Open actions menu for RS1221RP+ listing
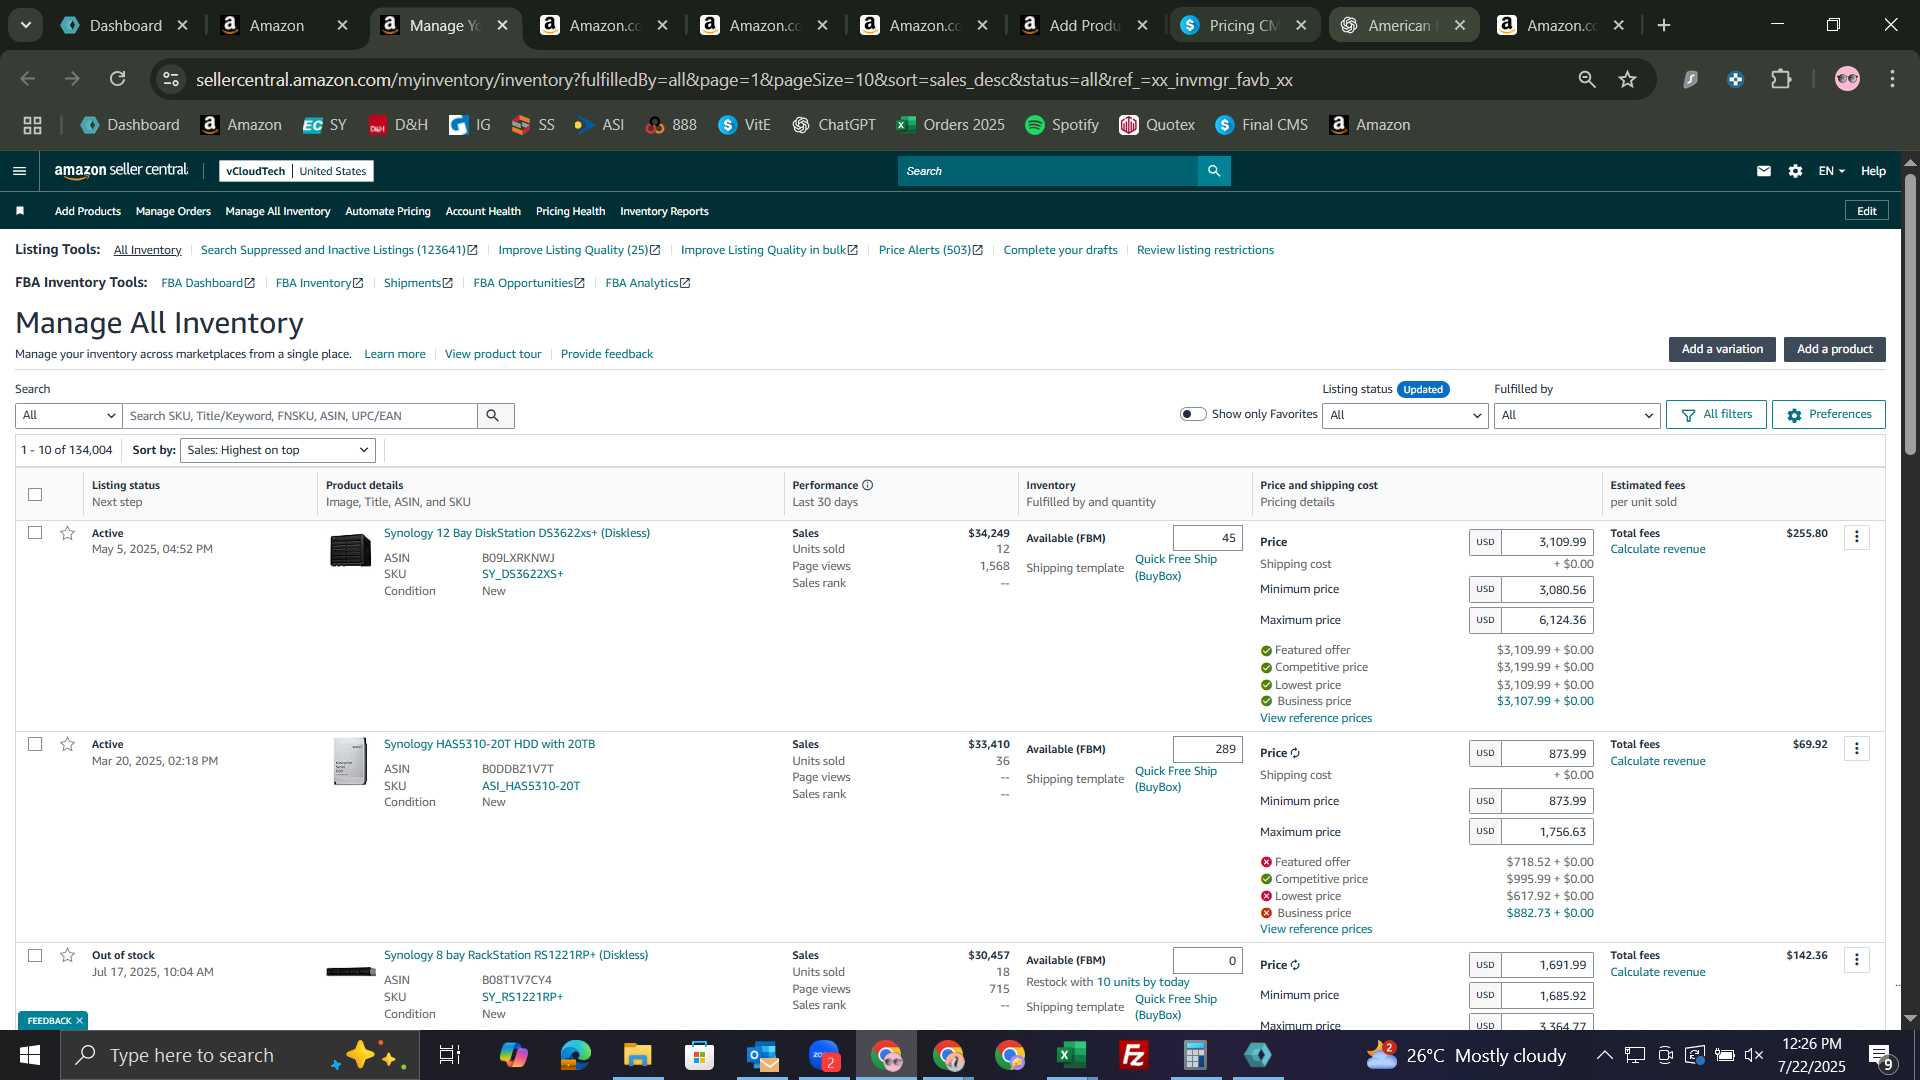1920x1080 pixels. click(1857, 960)
